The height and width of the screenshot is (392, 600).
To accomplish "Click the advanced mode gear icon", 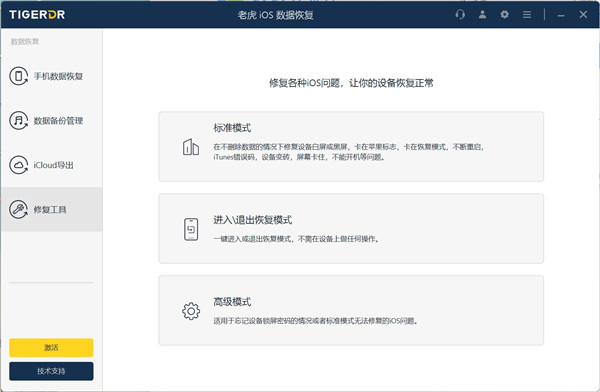I will (x=191, y=311).
